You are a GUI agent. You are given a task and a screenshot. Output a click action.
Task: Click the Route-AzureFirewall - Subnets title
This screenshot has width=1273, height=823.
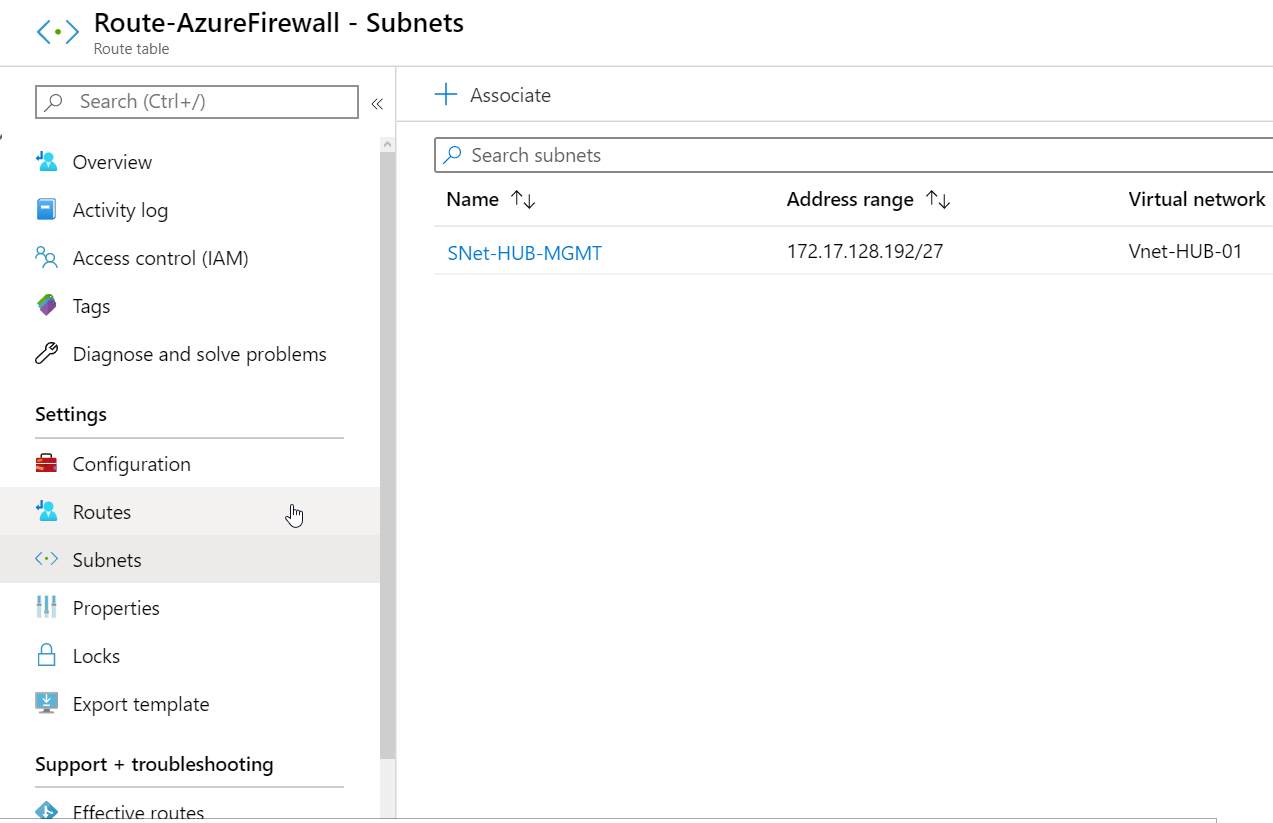279,23
